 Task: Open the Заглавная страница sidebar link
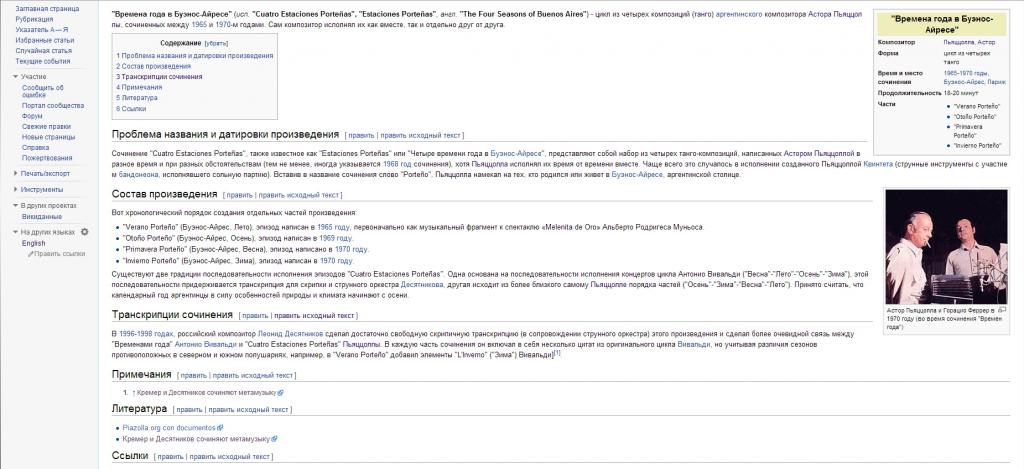coord(43,8)
